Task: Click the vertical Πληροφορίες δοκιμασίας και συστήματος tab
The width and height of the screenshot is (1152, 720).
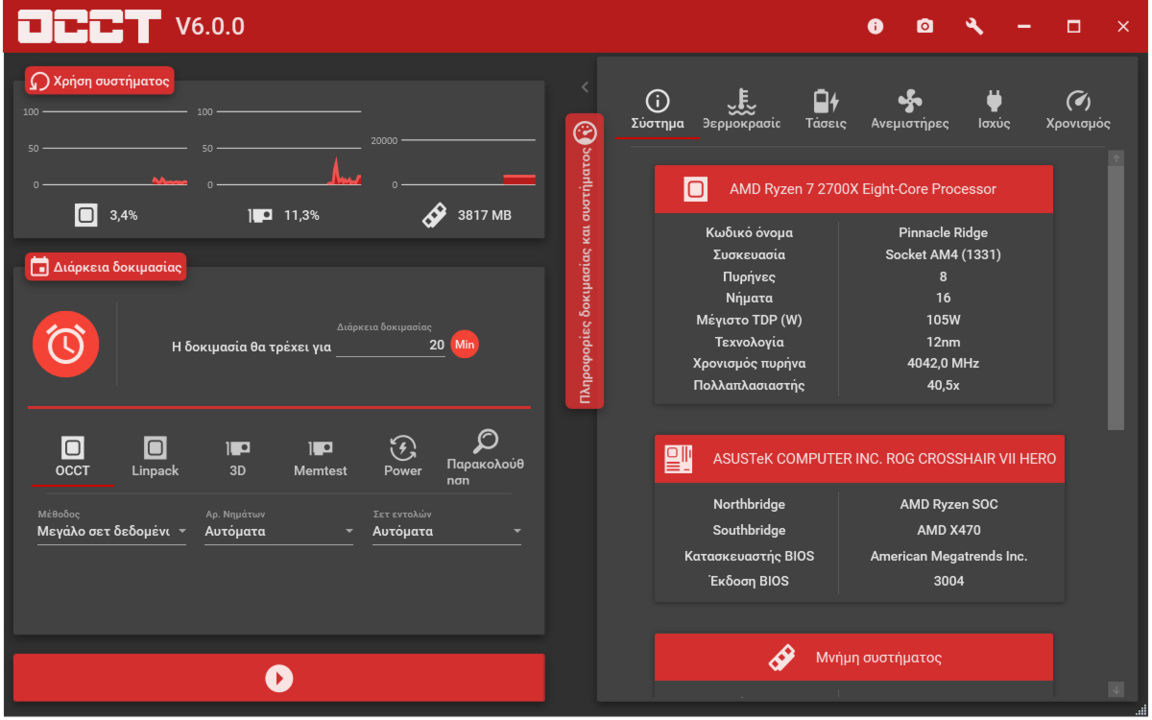Action: click(585, 261)
